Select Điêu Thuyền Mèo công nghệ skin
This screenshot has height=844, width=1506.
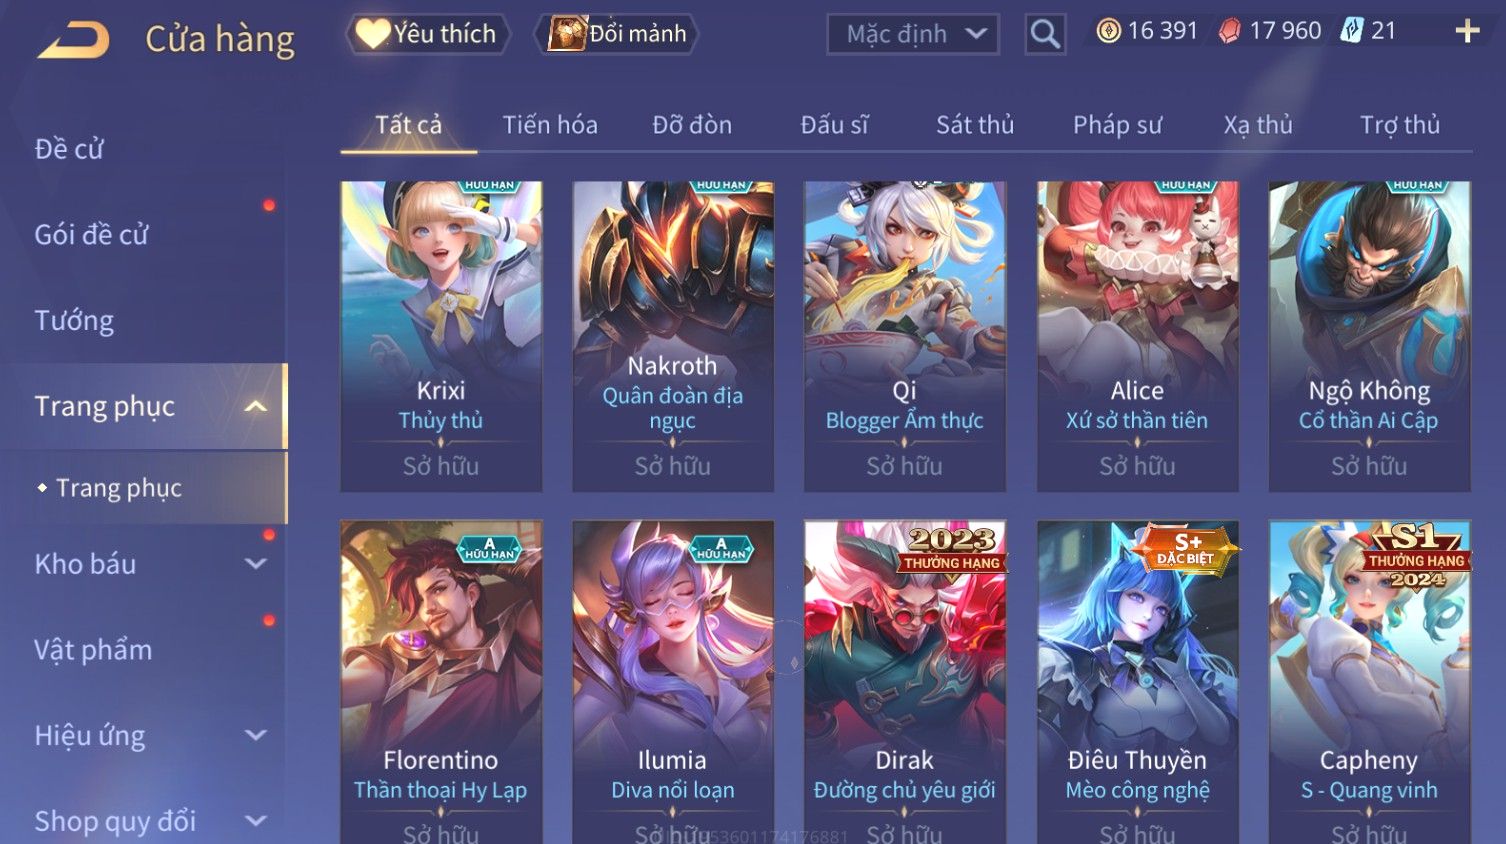pos(1137,682)
